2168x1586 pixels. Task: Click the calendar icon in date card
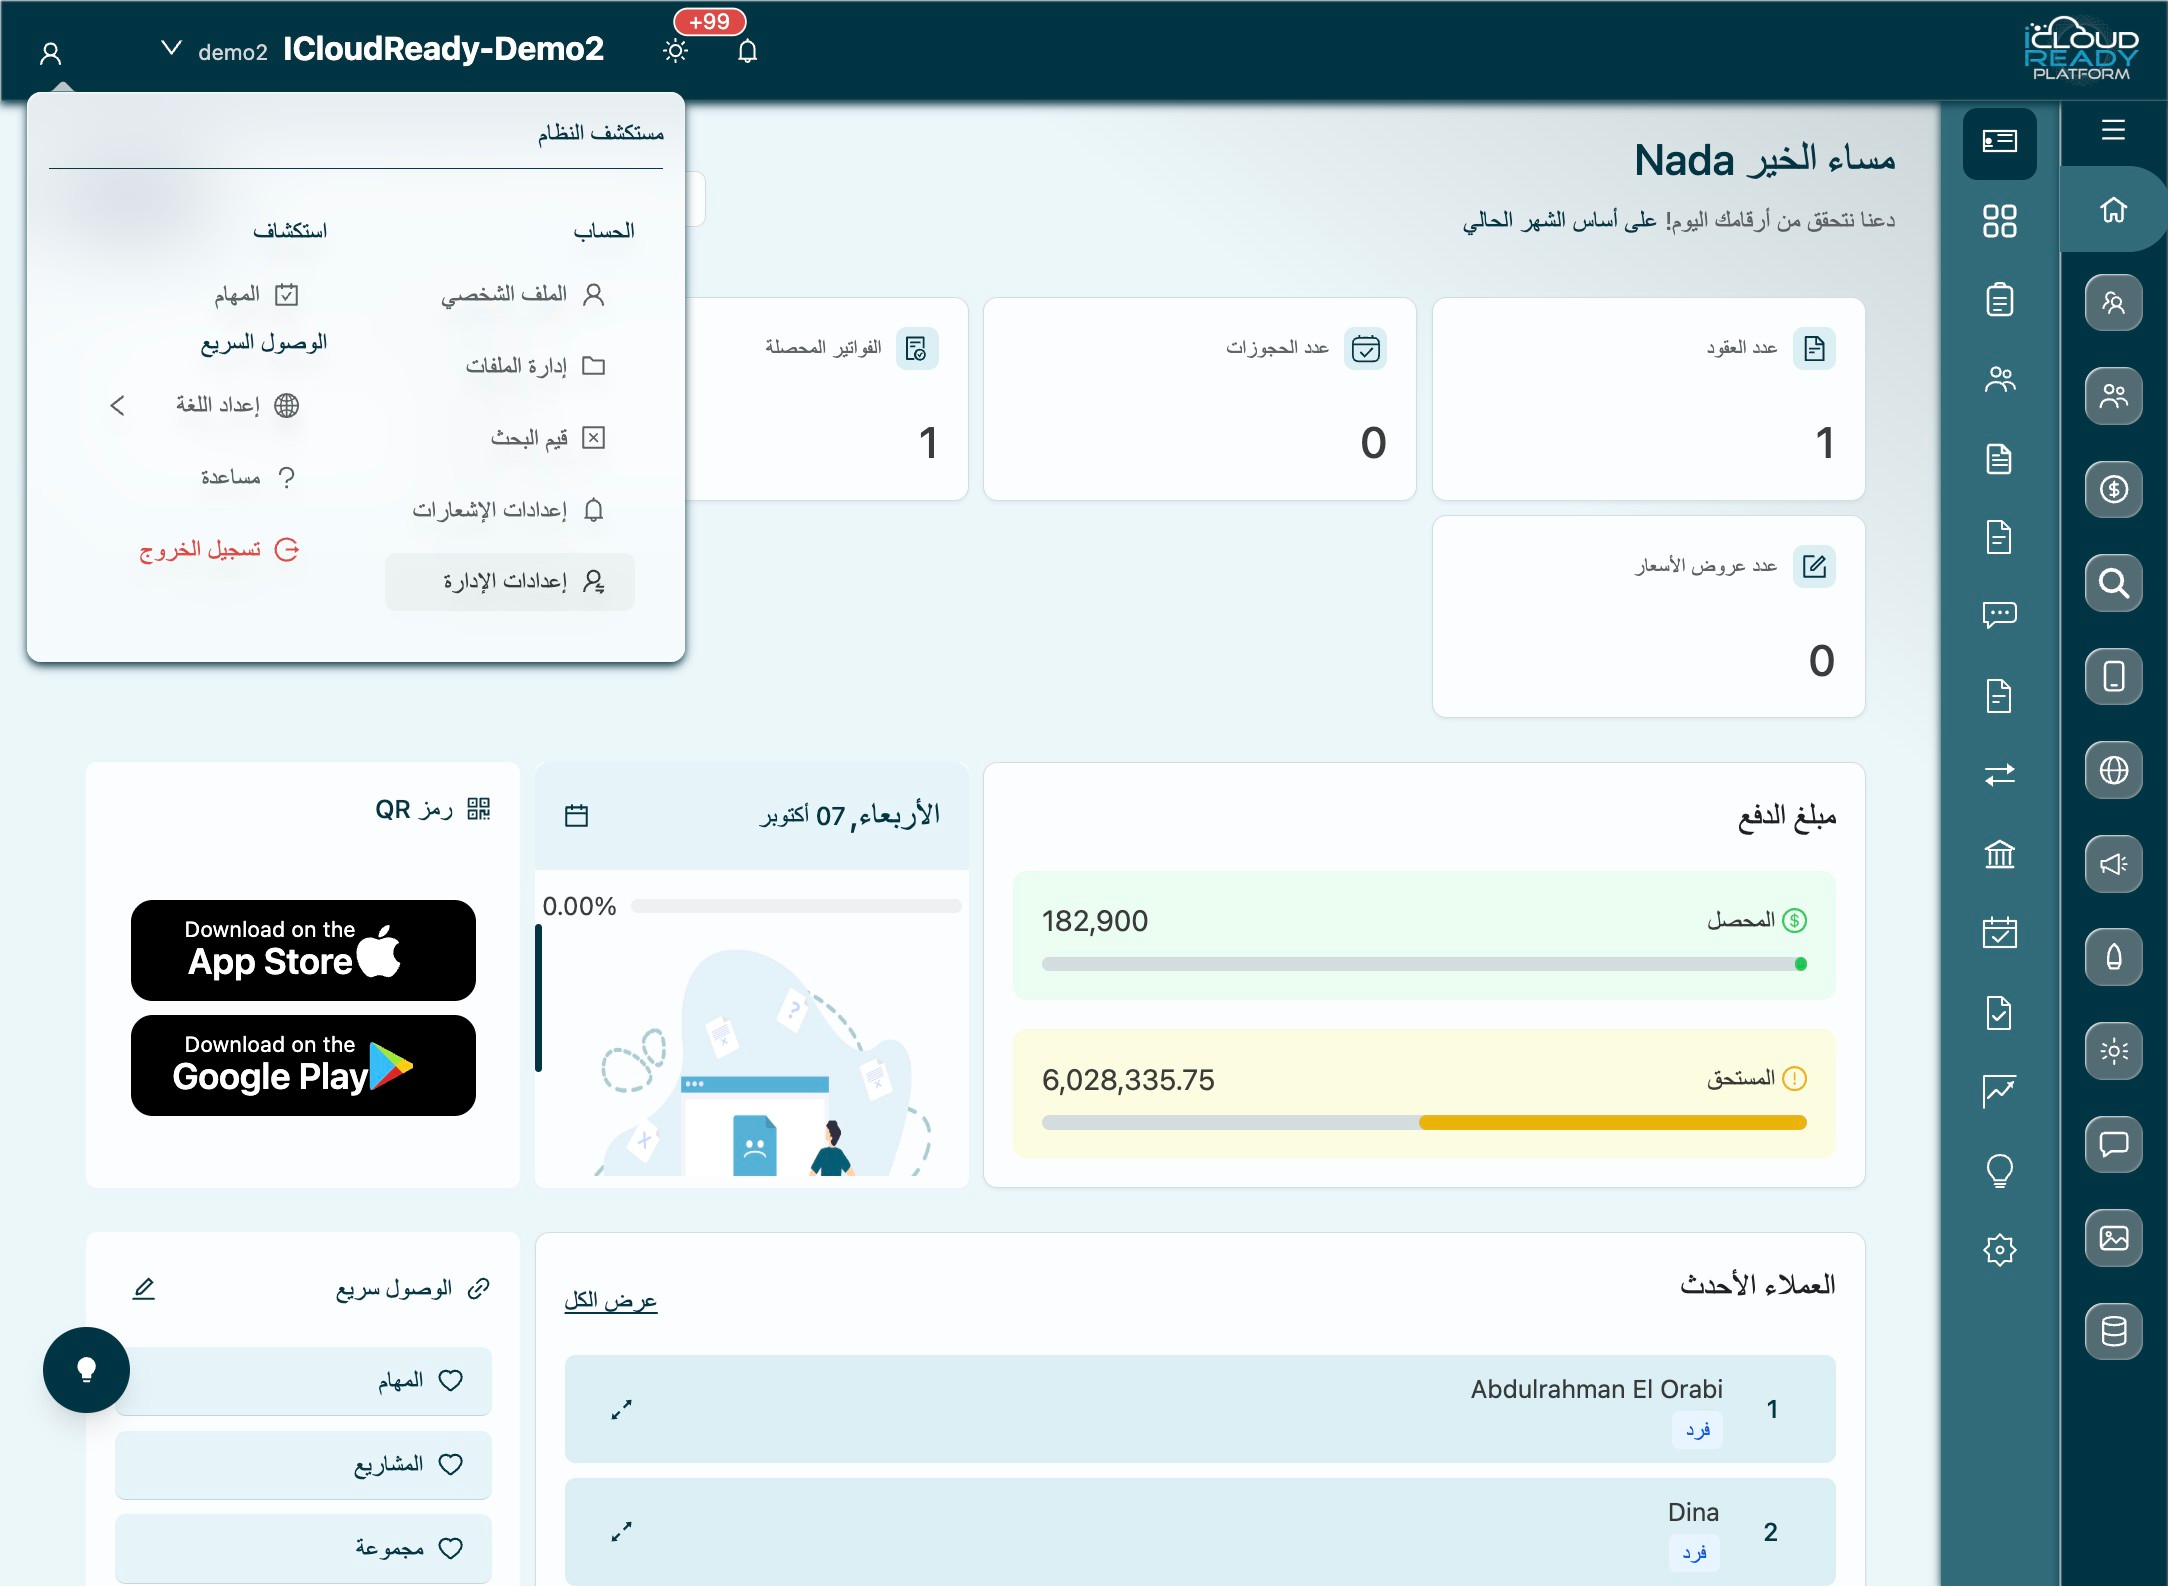(x=577, y=816)
